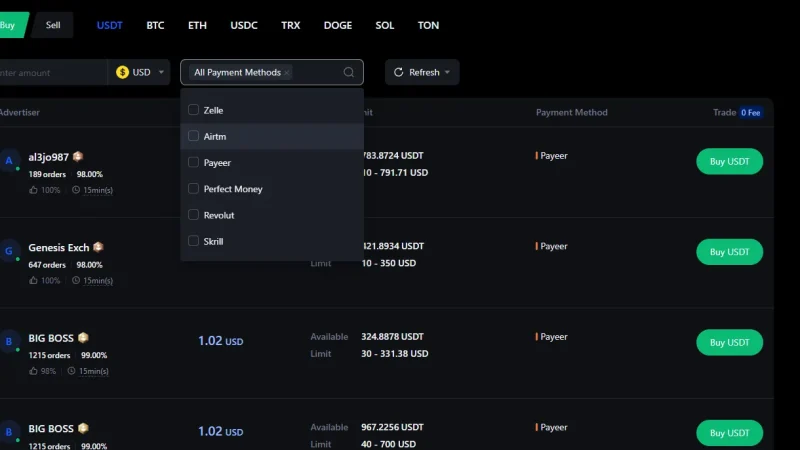Select the TRX coin tab
The width and height of the screenshot is (800, 450).
coord(291,26)
